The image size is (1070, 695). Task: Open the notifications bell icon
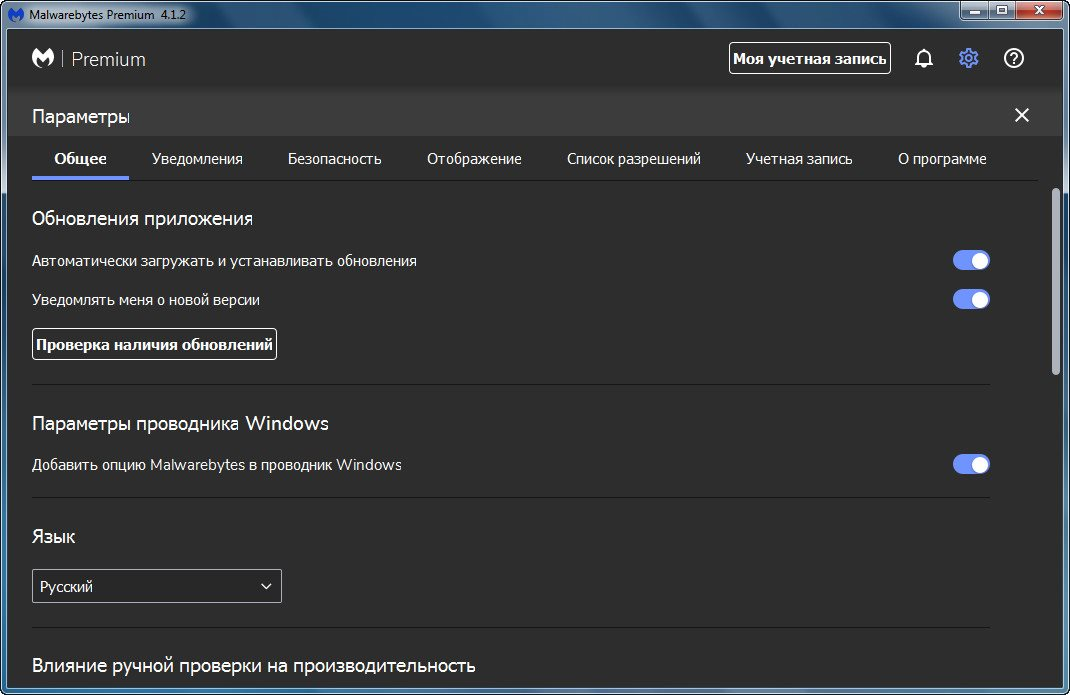pos(924,59)
